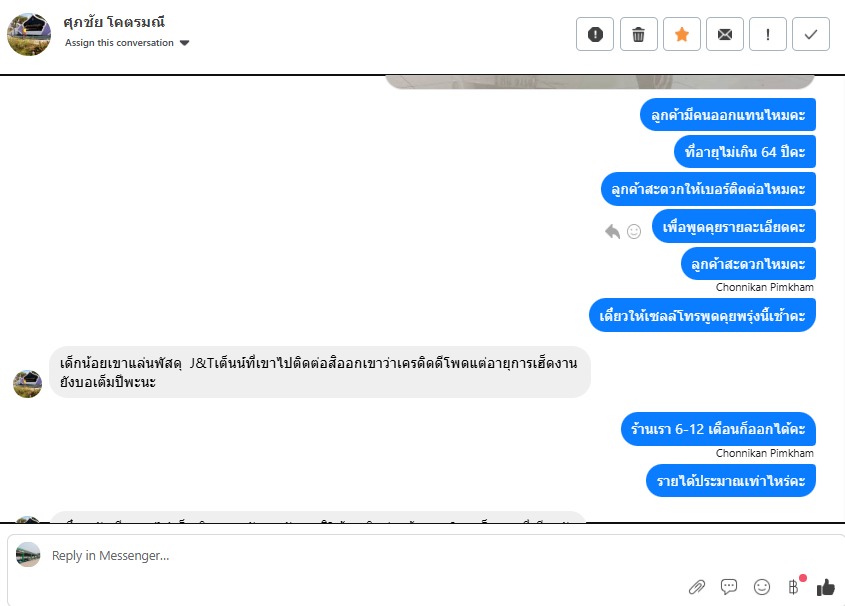The image size is (845, 606).
Task: React to message with the smiley icon
Action: 634,232
